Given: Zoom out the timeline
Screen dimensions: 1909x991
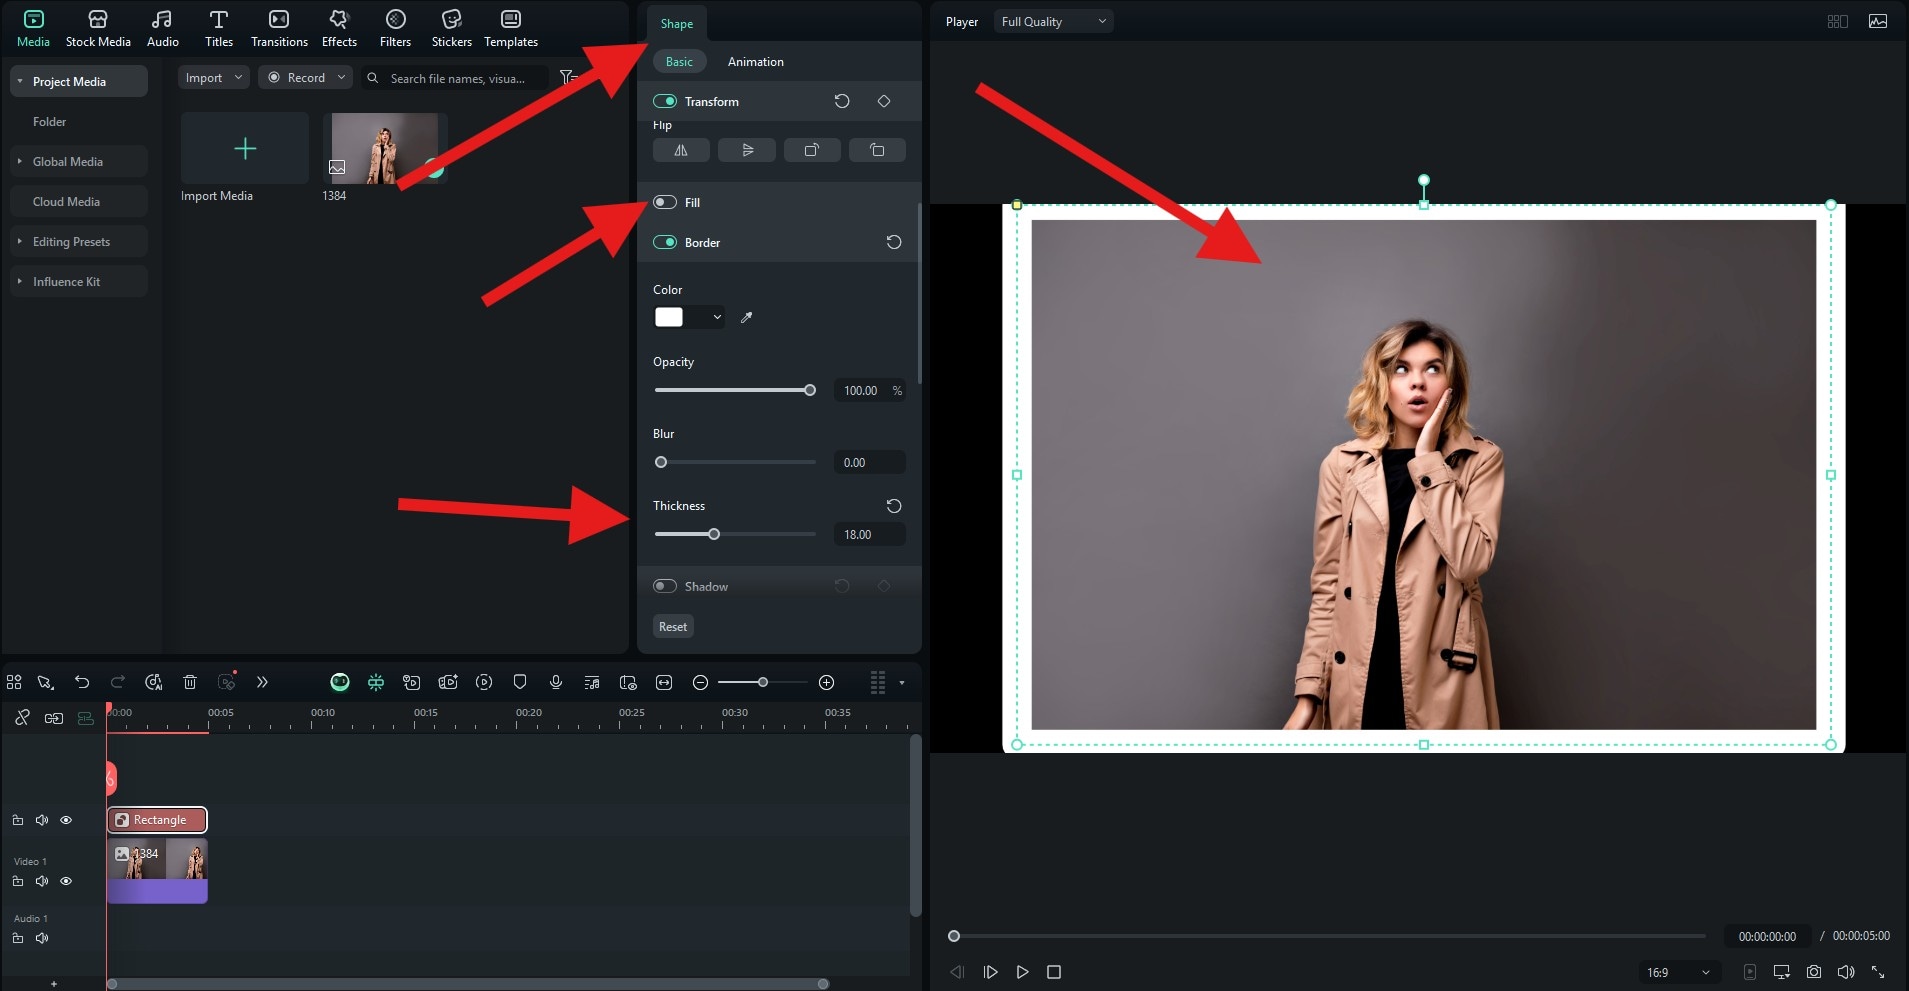Looking at the screenshot, I should tap(700, 683).
